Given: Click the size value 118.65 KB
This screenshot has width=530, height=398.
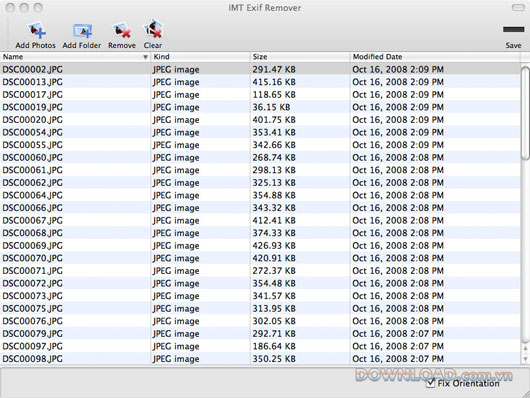Looking at the screenshot, I should [274, 94].
